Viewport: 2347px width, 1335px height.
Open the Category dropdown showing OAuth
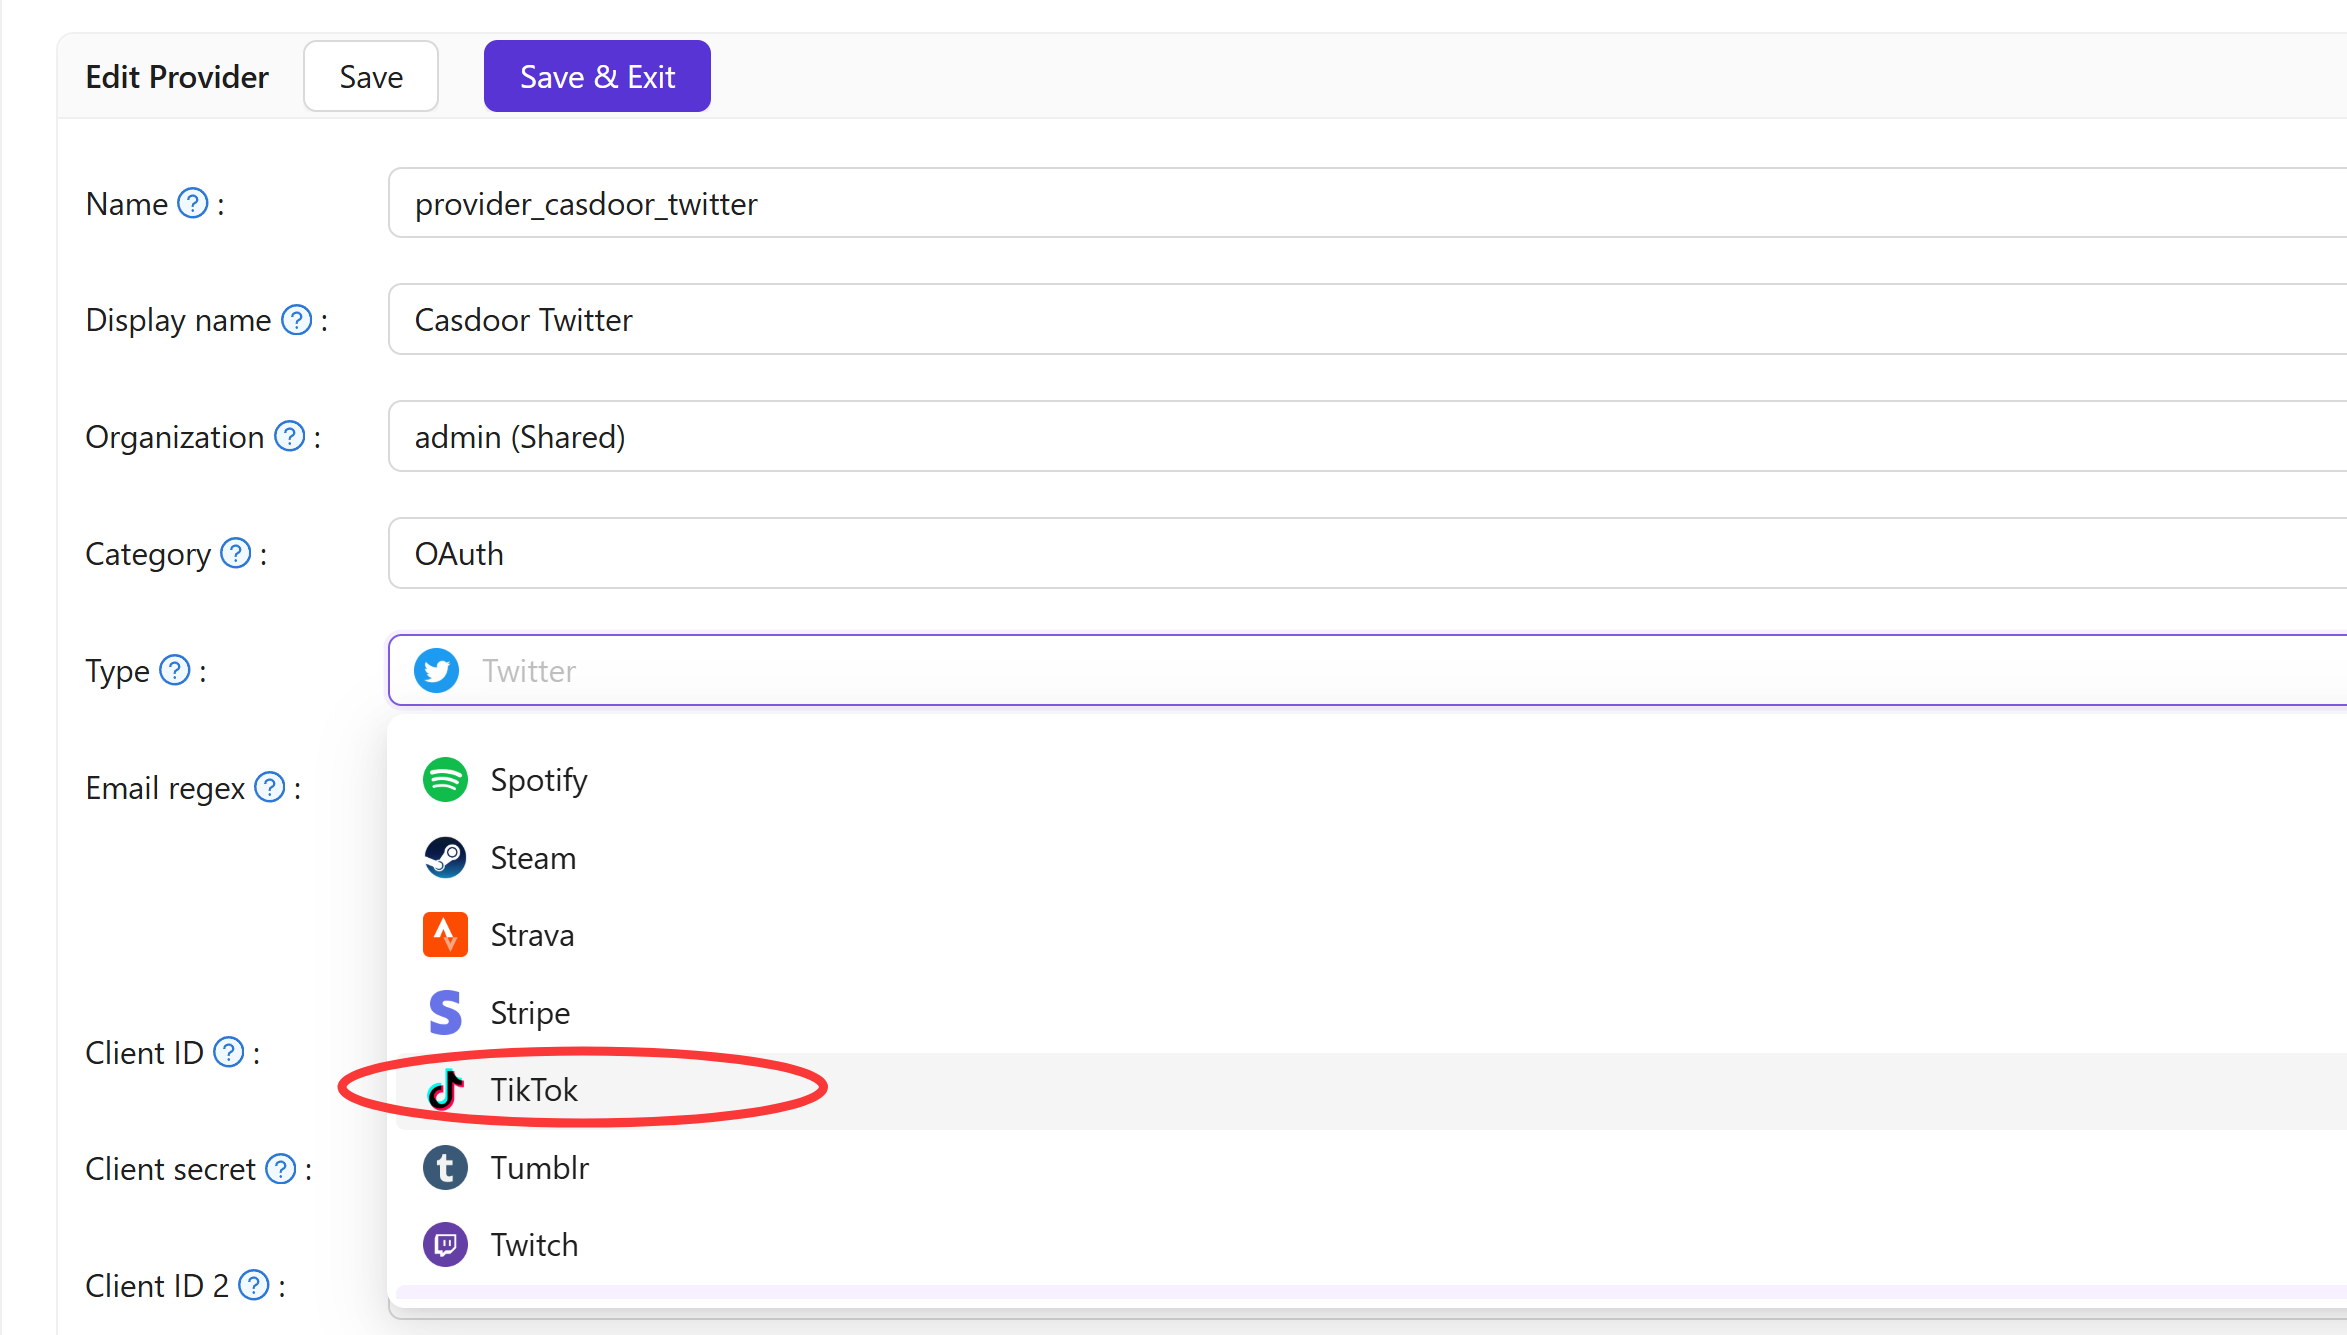tap(1367, 553)
